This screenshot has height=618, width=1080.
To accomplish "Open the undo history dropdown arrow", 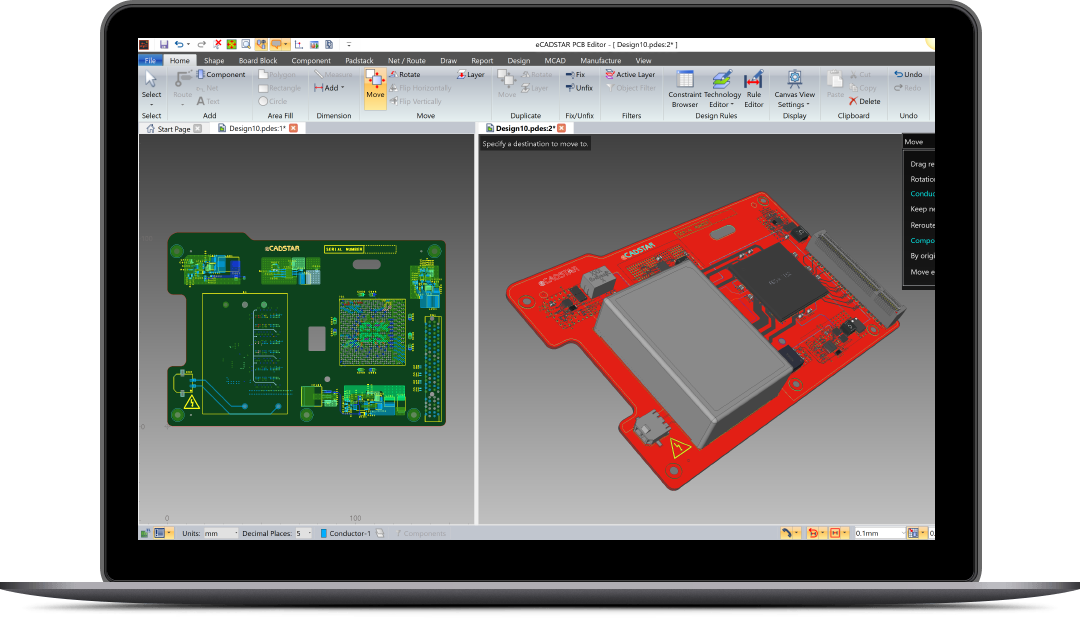I will click(188, 44).
